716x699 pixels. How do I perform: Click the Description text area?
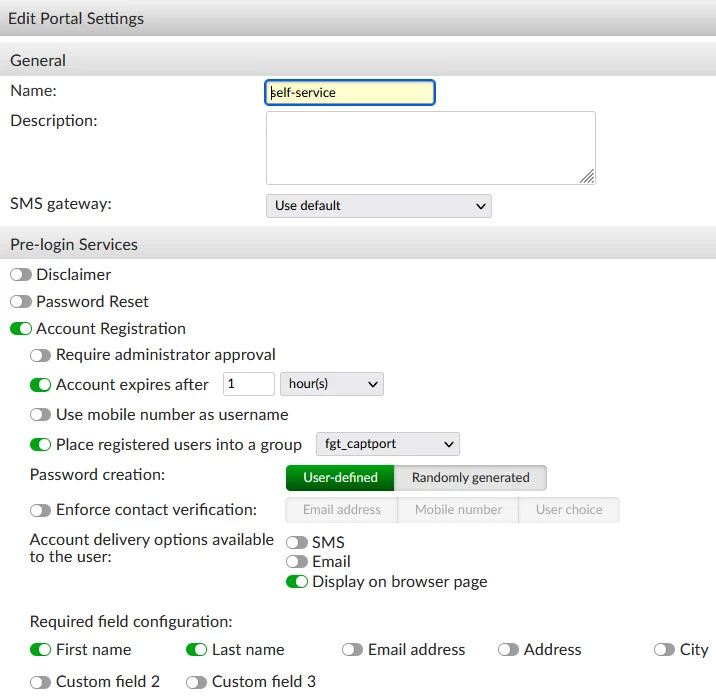pyautogui.click(x=431, y=148)
